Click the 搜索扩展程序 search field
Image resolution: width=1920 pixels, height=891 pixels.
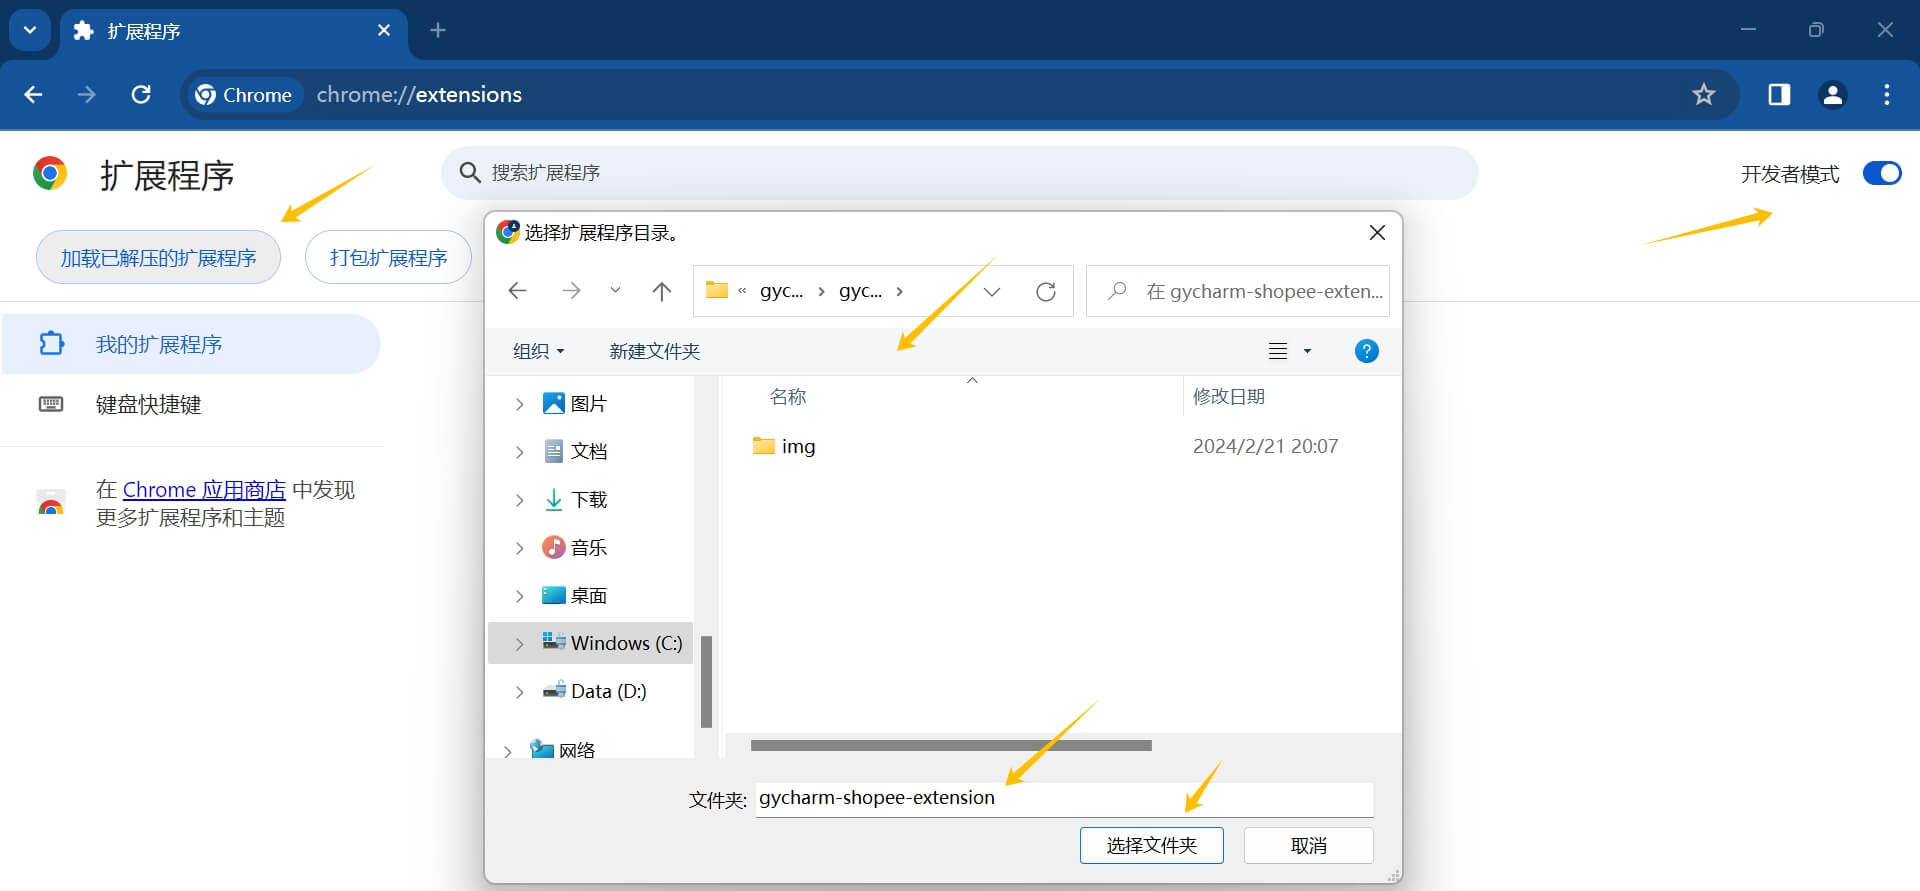960,173
